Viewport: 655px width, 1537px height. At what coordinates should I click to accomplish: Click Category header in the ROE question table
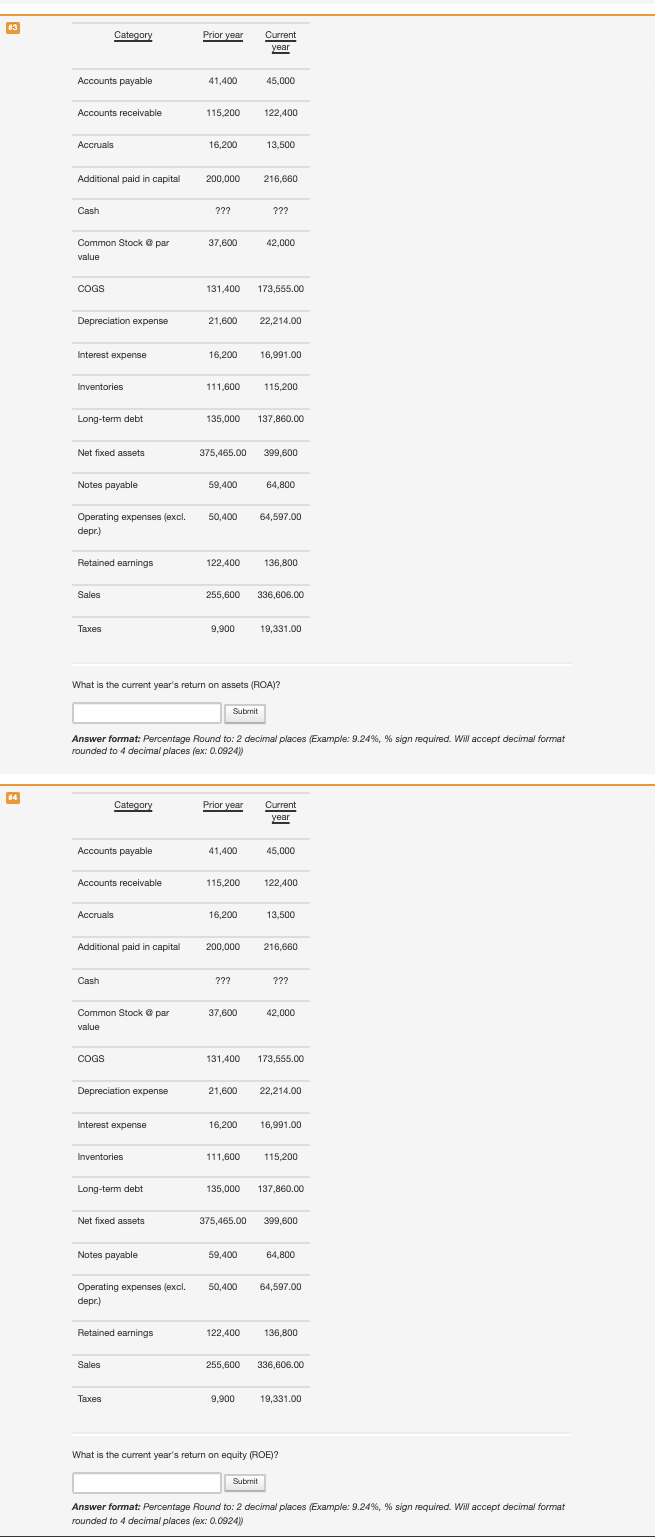tap(133, 807)
